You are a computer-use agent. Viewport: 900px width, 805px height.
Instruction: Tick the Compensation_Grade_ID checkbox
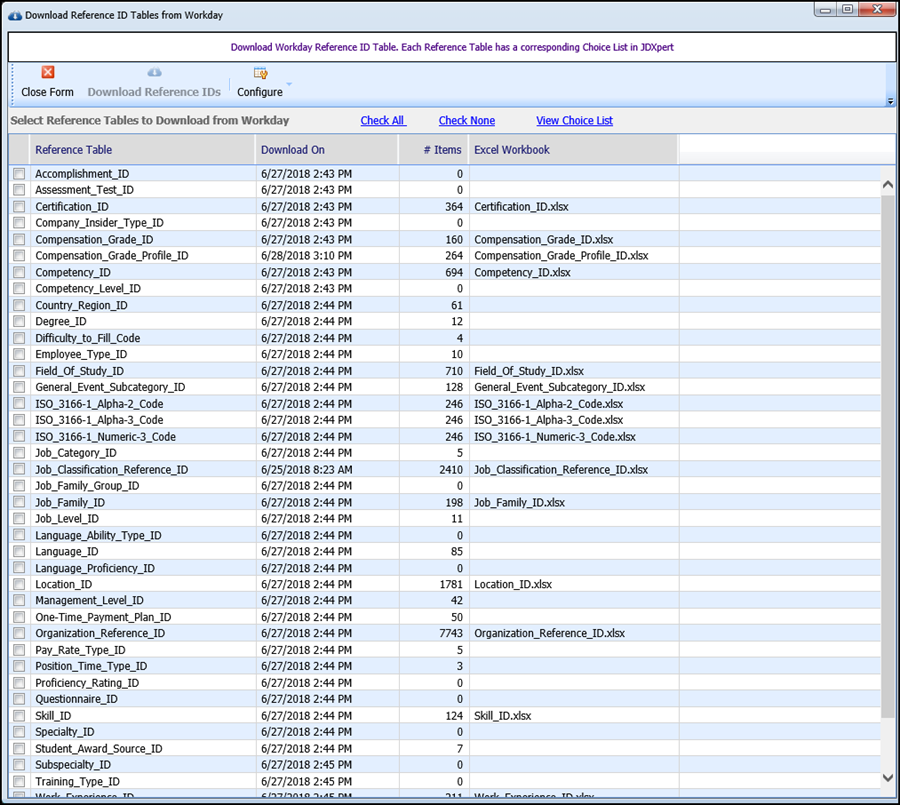tap(20, 239)
